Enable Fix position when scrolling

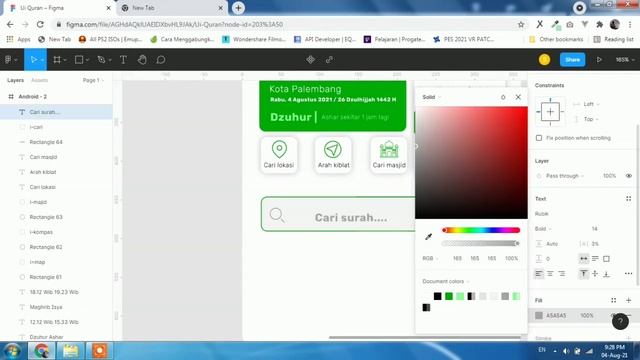click(x=539, y=138)
